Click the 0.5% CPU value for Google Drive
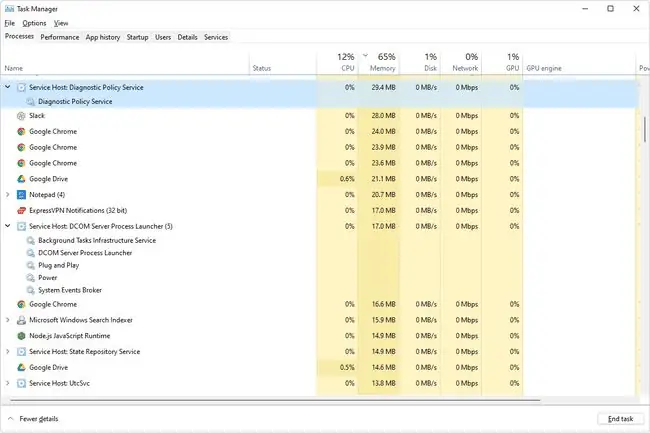This screenshot has width=650, height=433. [x=347, y=368]
